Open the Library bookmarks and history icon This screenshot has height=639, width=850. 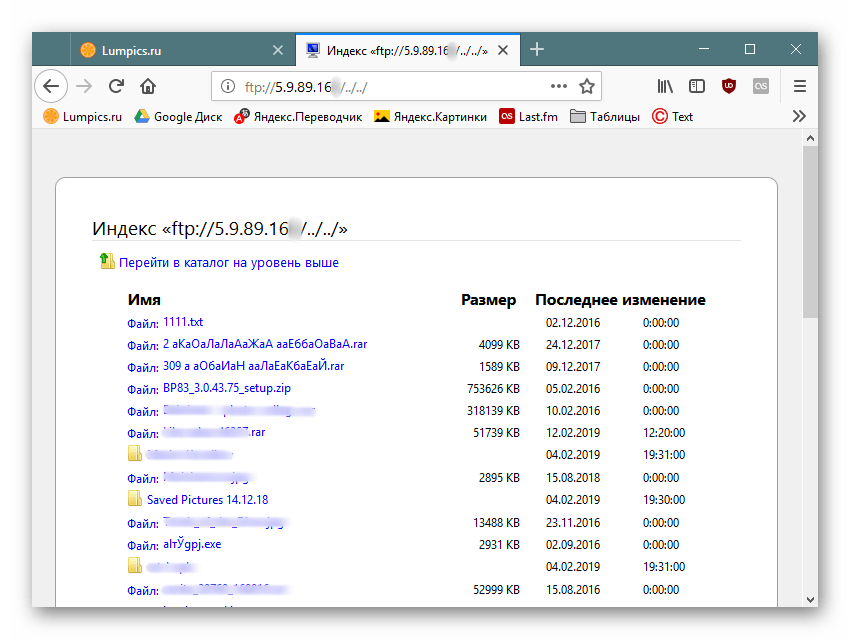[x=665, y=86]
